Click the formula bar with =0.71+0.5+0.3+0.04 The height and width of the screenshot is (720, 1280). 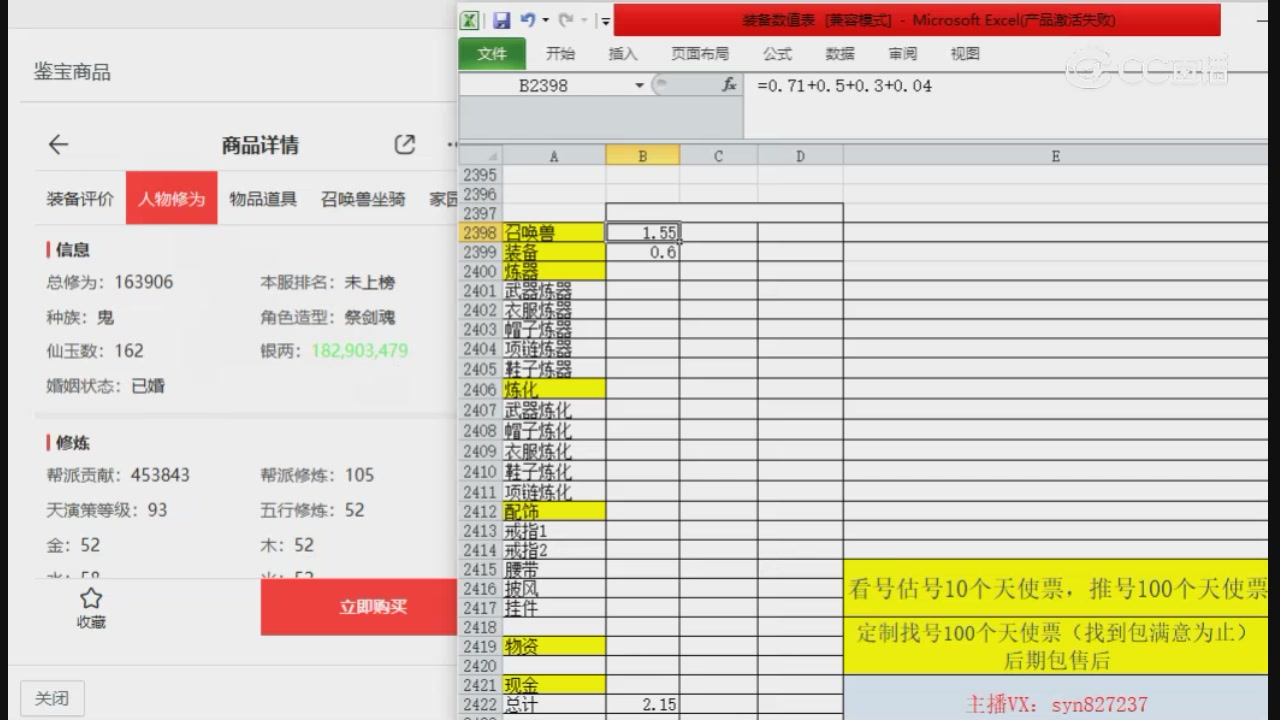coord(1005,86)
